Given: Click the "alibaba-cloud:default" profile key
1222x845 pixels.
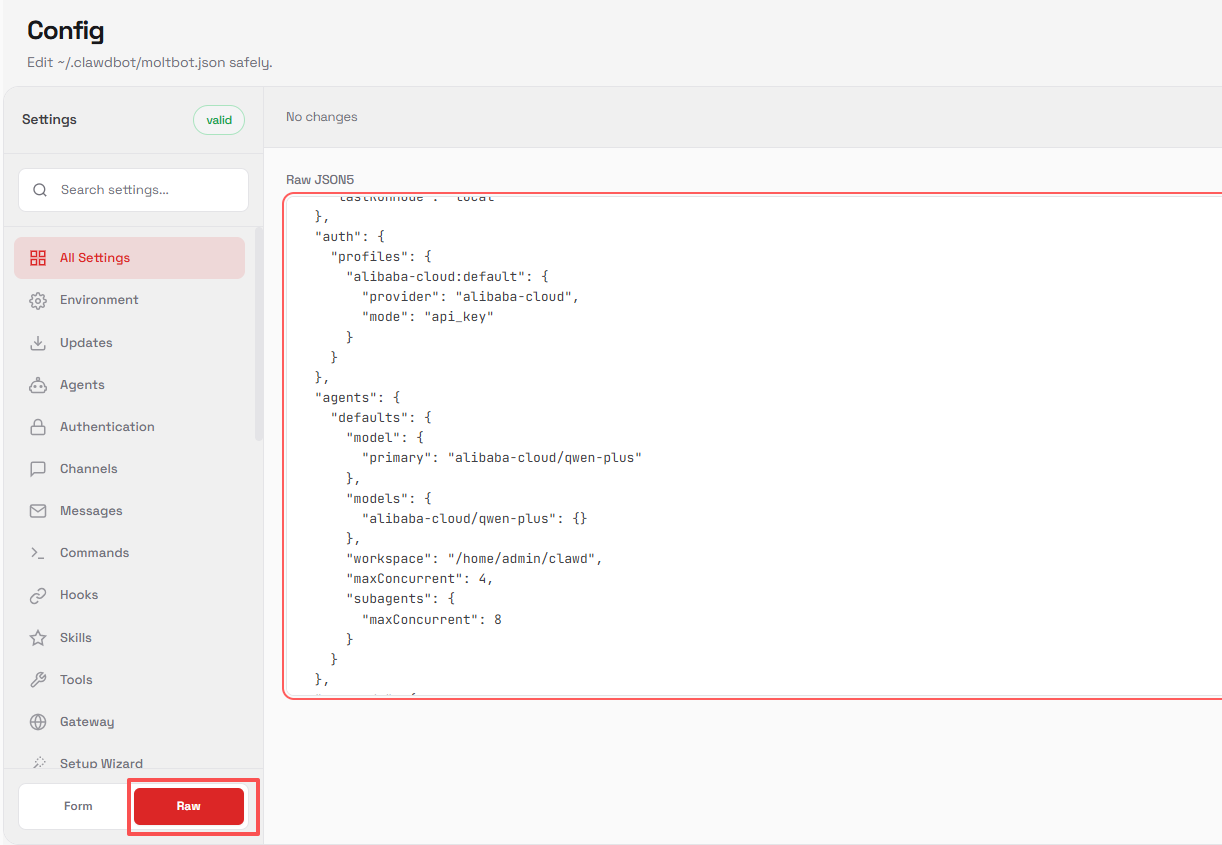Looking at the screenshot, I should click(448, 277).
